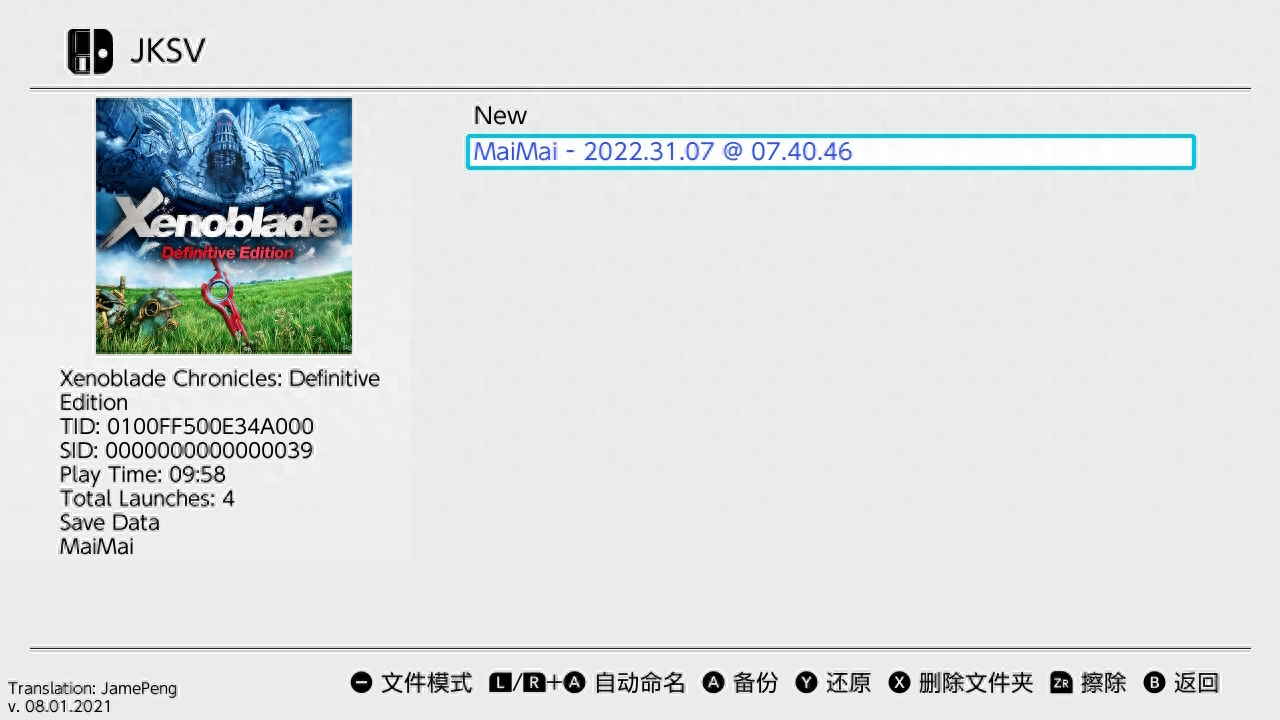Click the R button icon

535,683
